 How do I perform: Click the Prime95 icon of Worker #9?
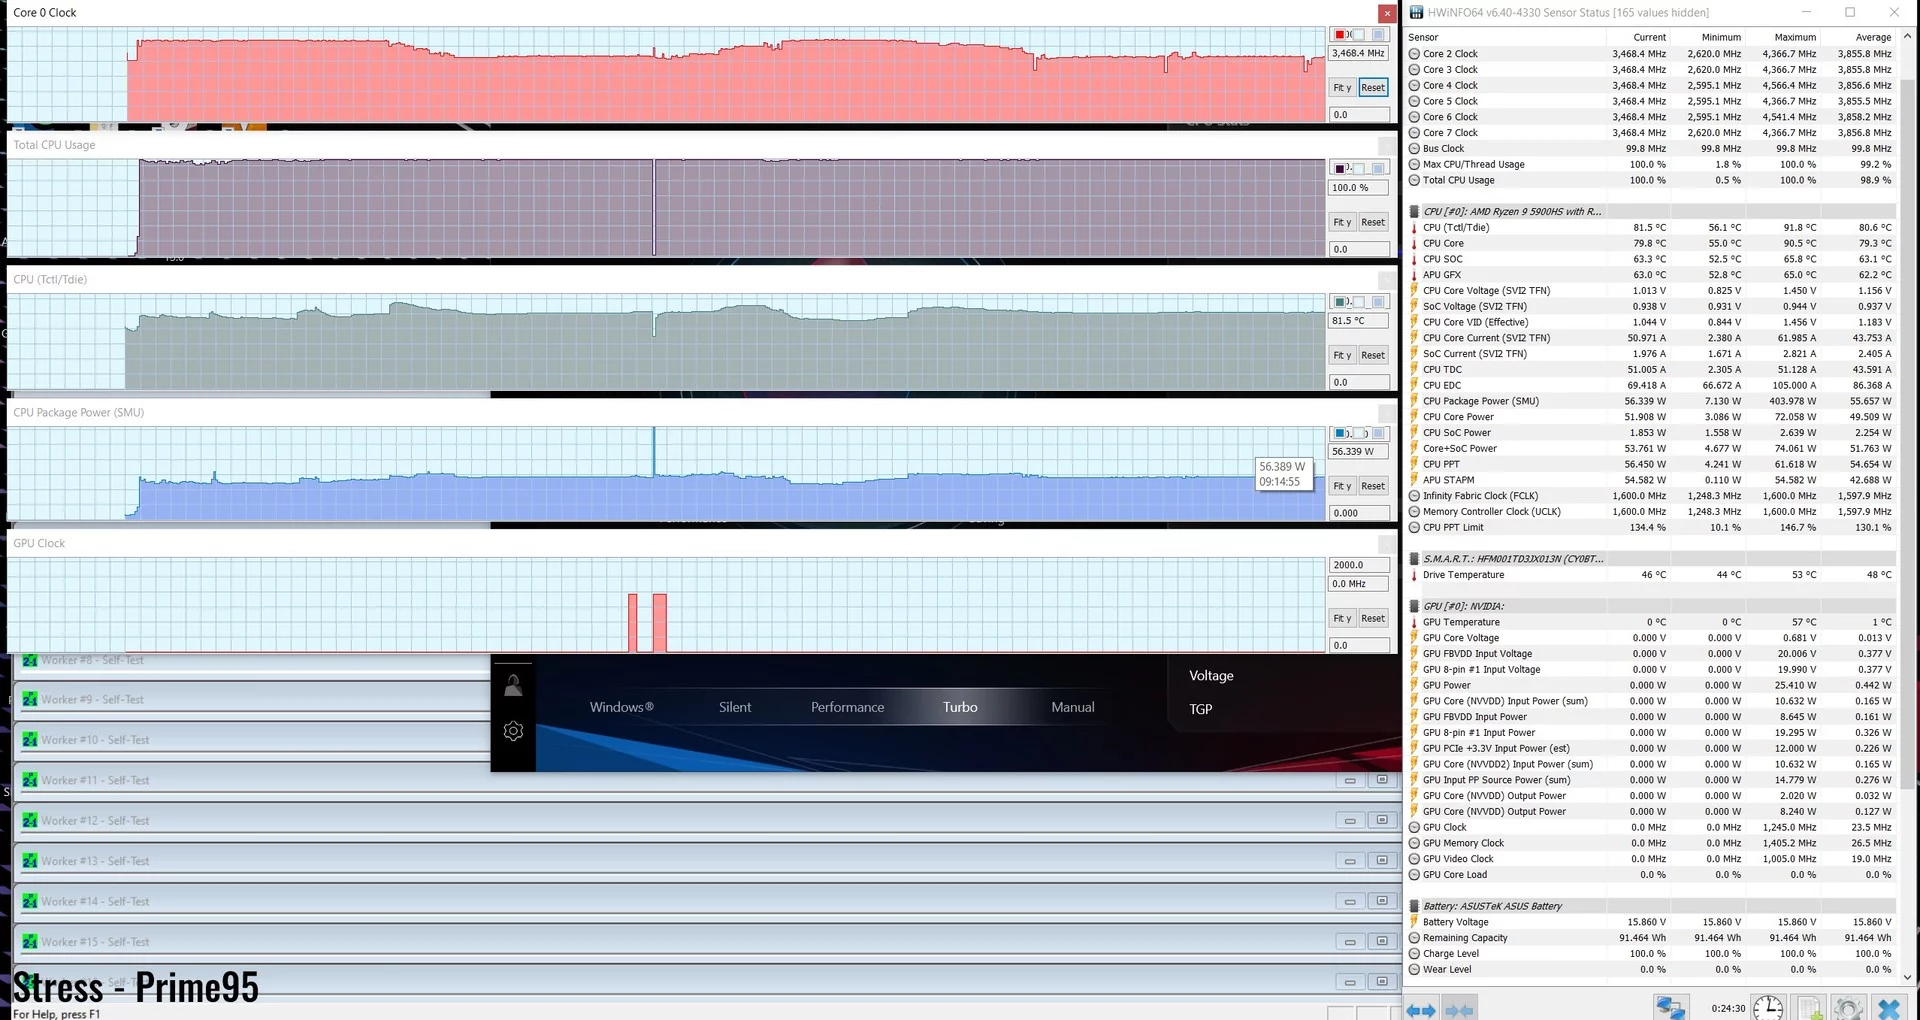coord(30,699)
